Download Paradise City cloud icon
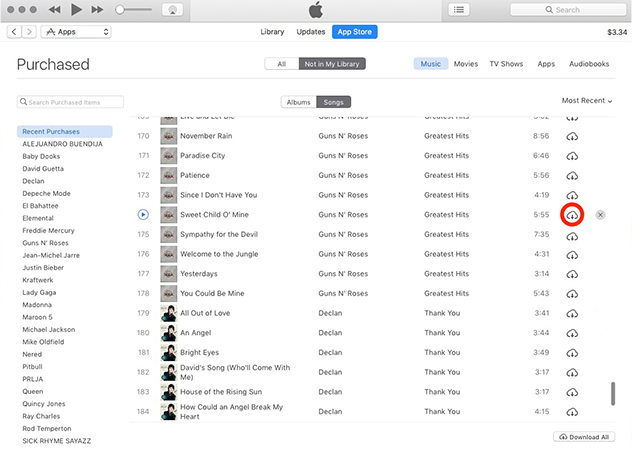This screenshot has height=450, width=632. 572,156
